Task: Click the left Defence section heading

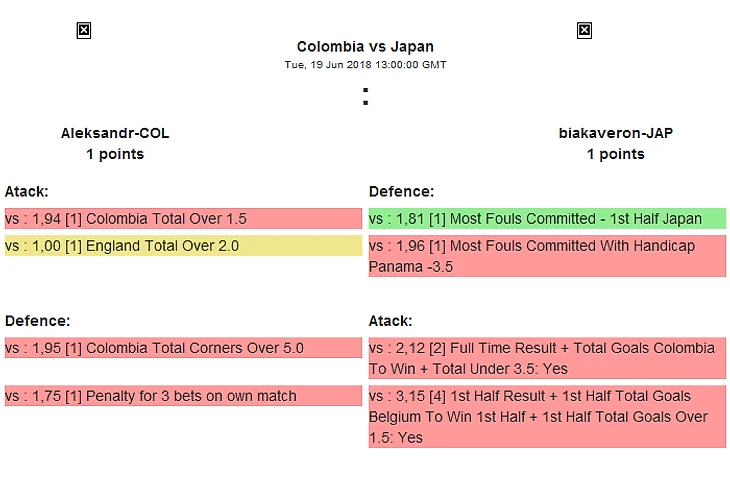Action: click(37, 321)
